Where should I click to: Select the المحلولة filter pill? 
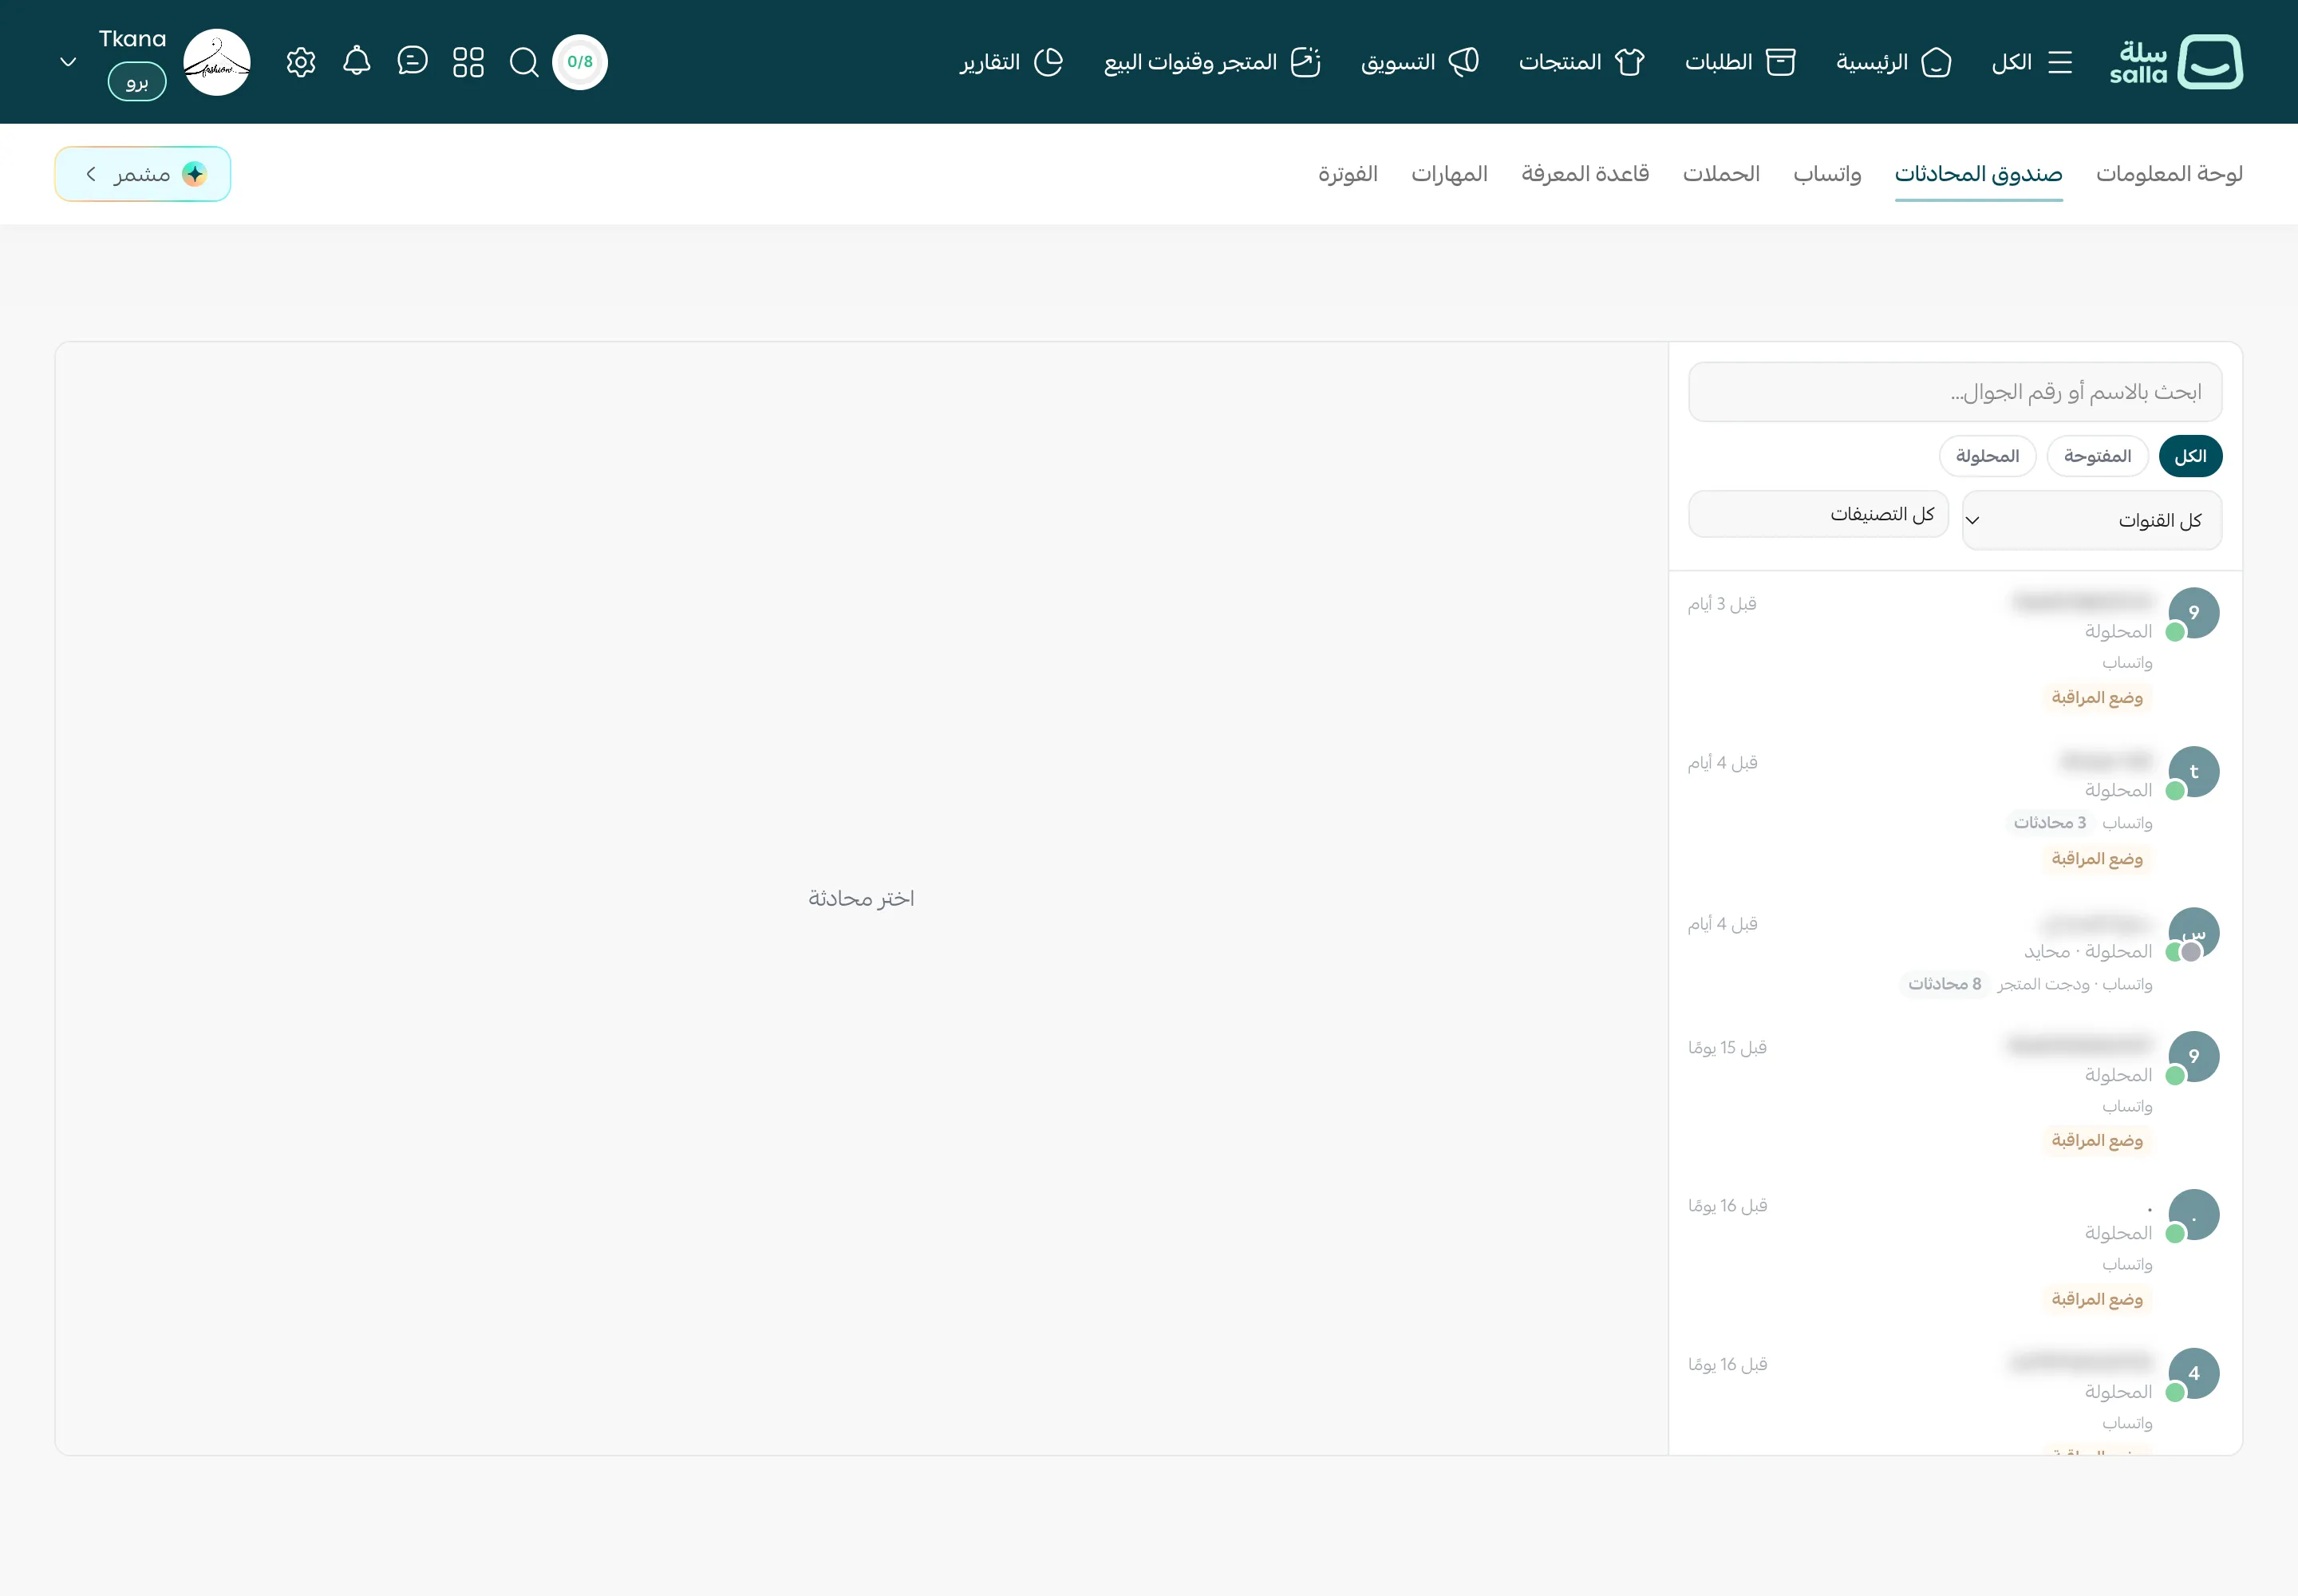[1987, 456]
